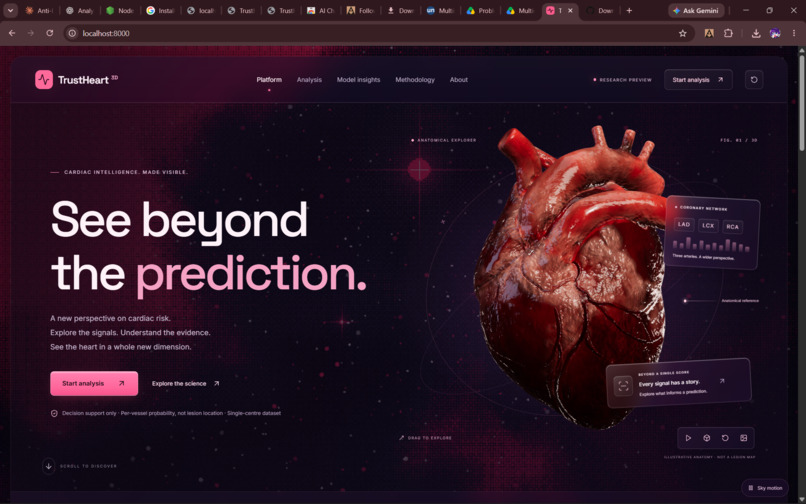View site information icon beside URL
The width and height of the screenshot is (806, 504).
tap(72, 33)
